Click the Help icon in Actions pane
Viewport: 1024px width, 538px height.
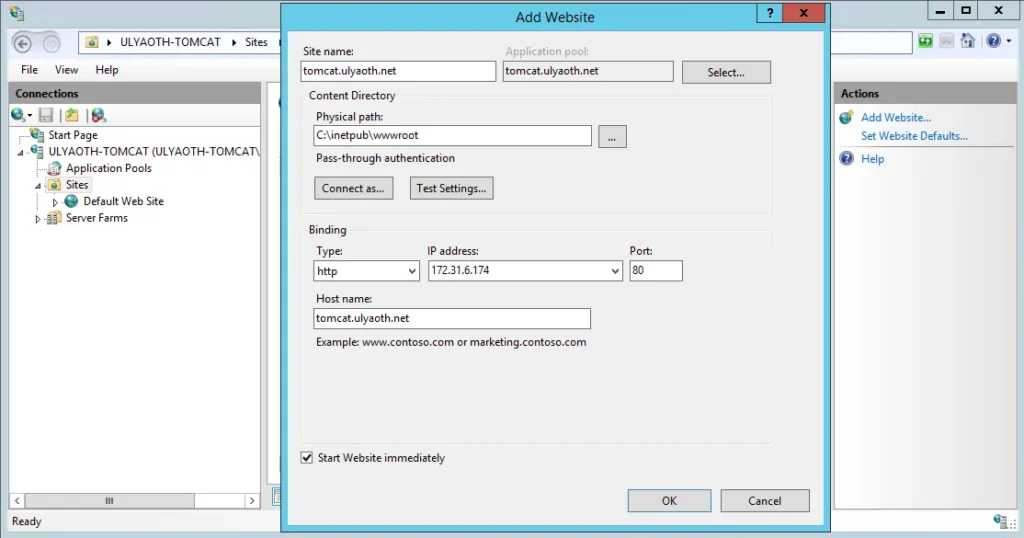point(847,159)
